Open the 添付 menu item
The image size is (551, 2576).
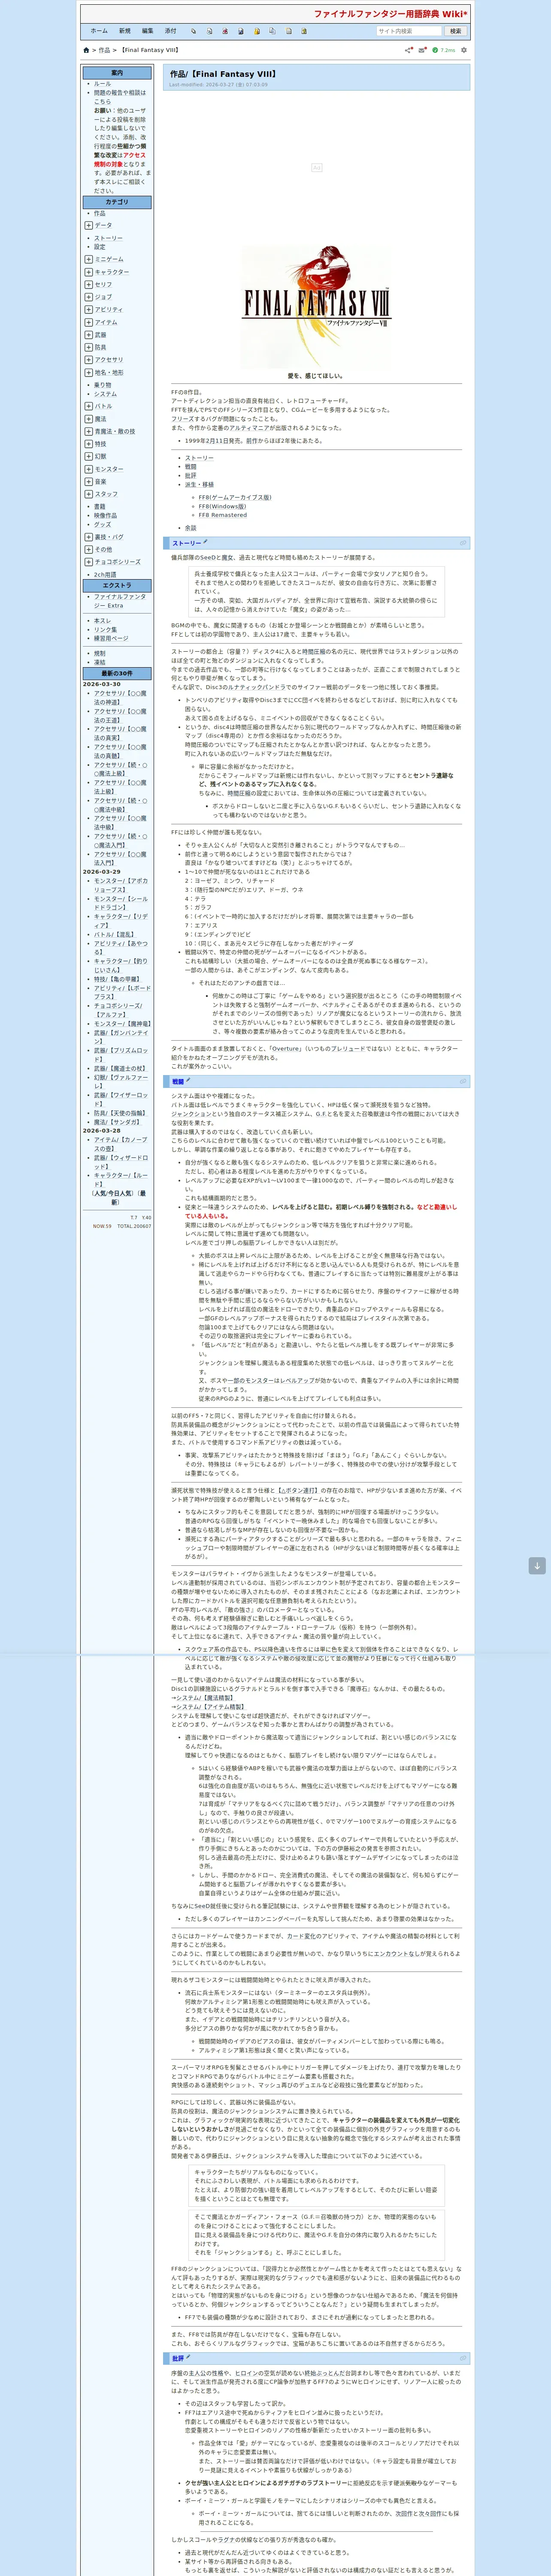170,31
